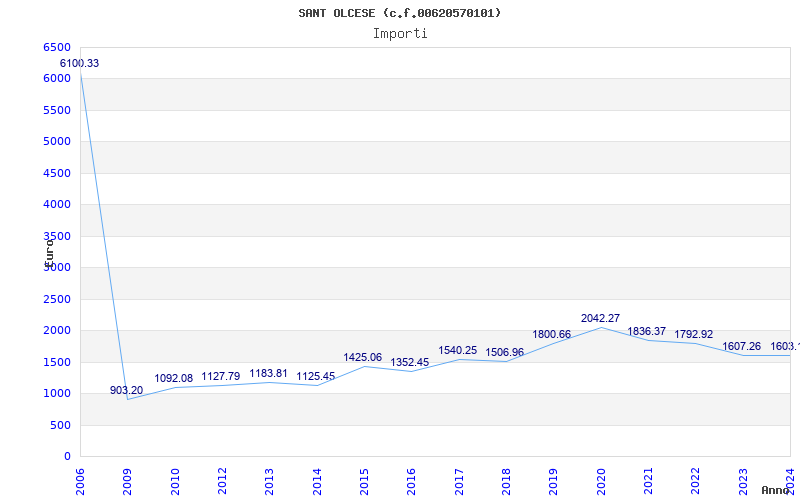Click the 2020 year axis label
The height and width of the screenshot is (500, 800).
pyautogui.click(x=601, y=481)
